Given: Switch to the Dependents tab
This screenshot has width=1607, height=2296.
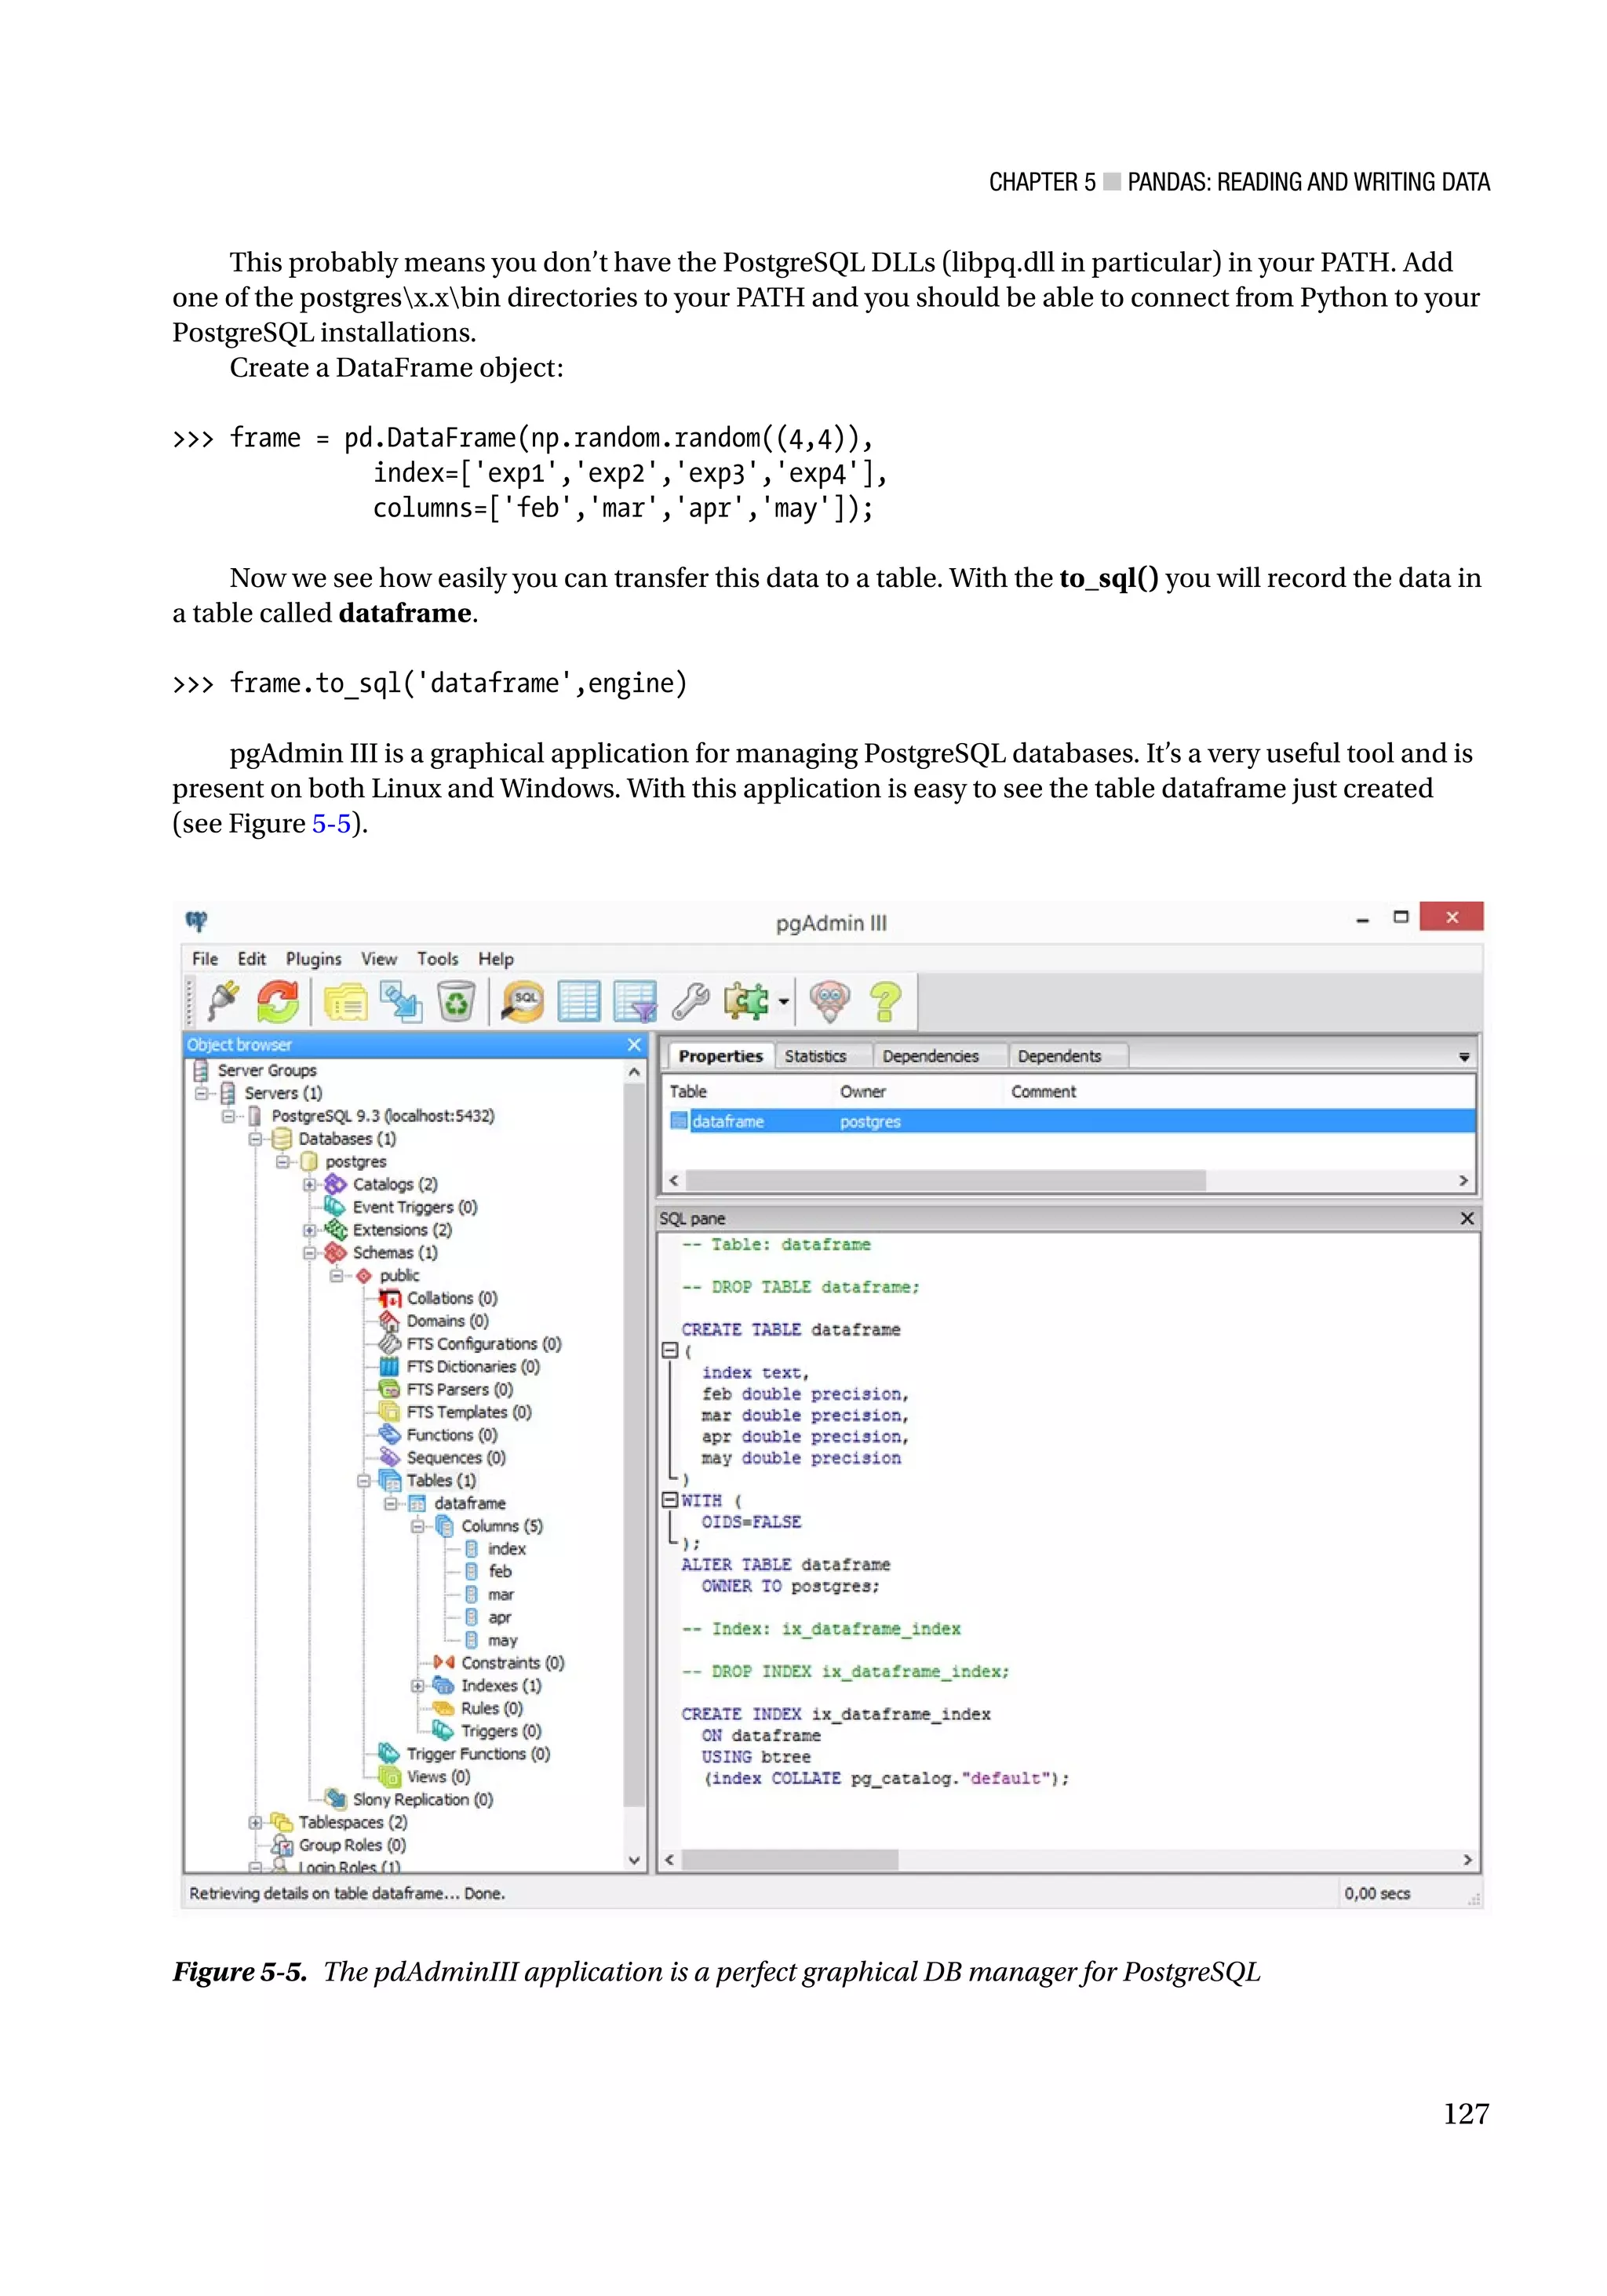Looking at the screenshot, I should 1059,1056.
